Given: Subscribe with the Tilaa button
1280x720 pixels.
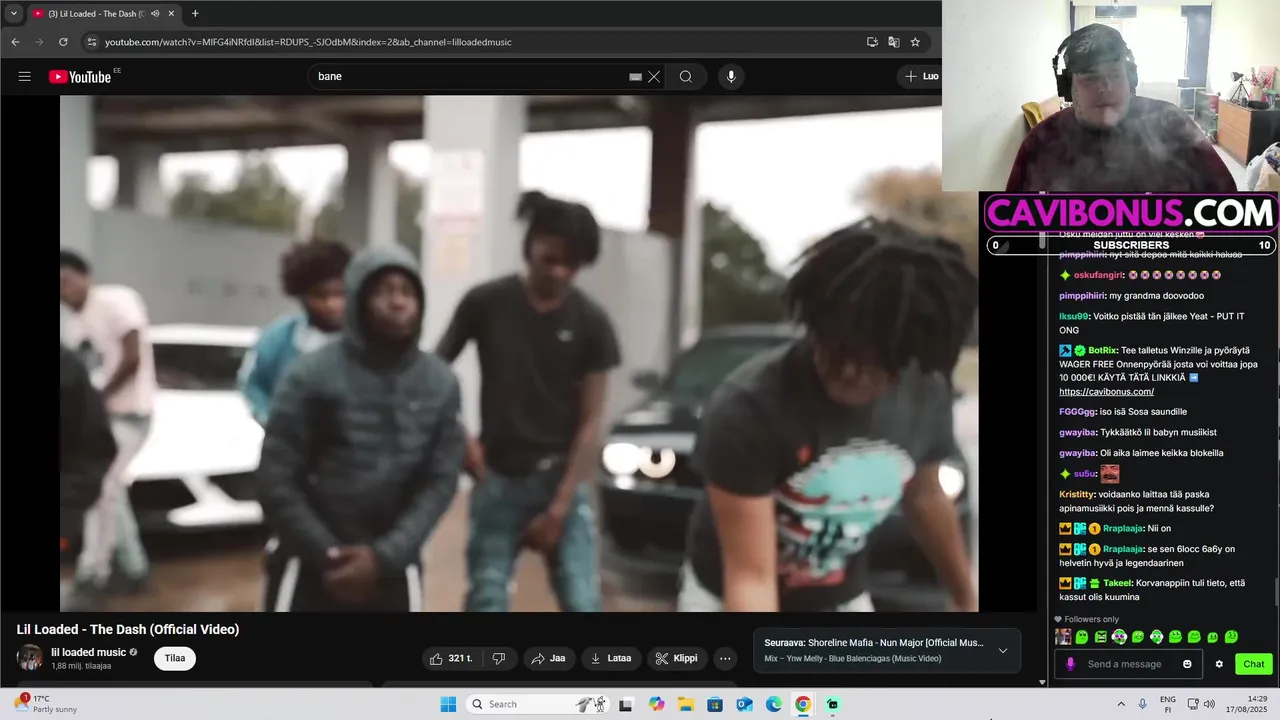Looking at the screenshot, I should click(x=175, y=658).
